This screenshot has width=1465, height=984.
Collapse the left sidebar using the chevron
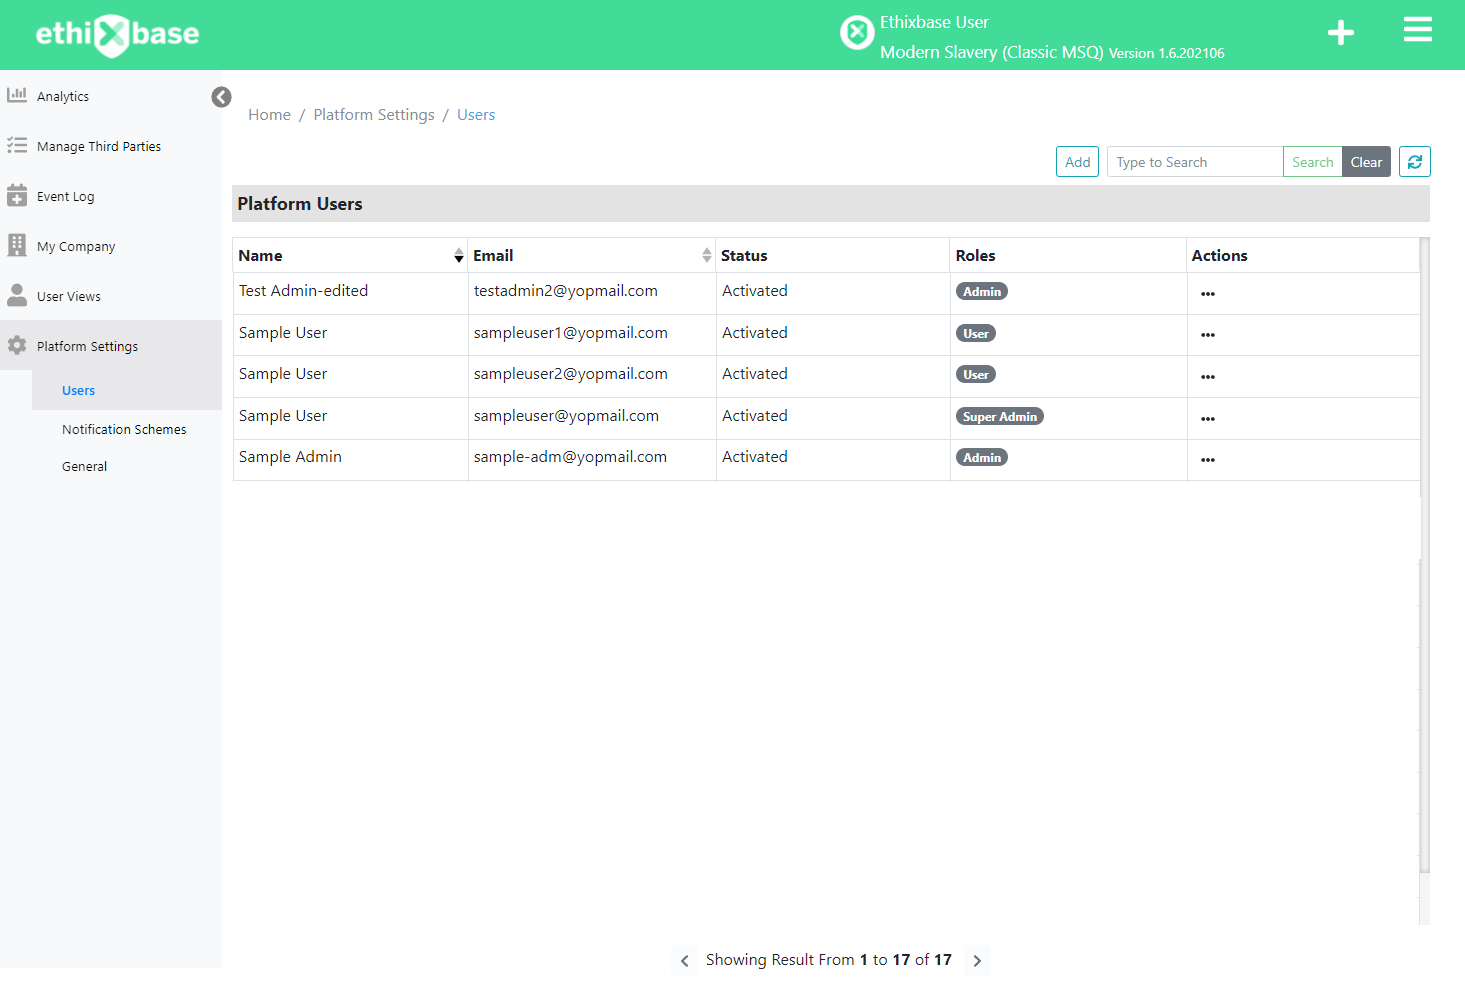[221, 97]
